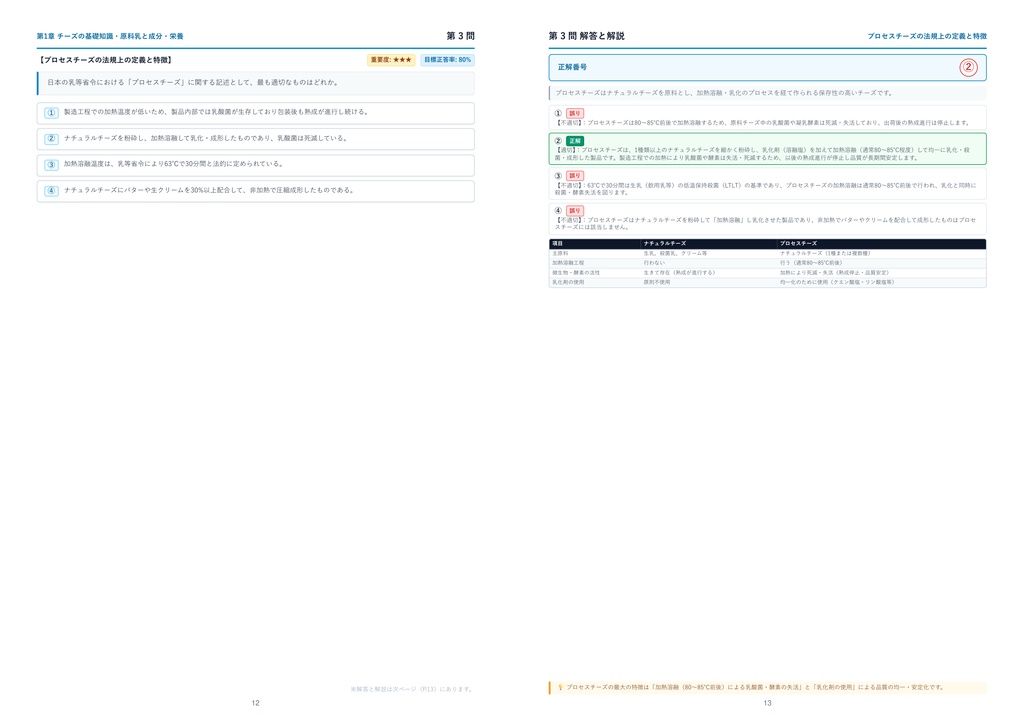Click the ④ number badge of the fourth answer choice

click(52, 191)
